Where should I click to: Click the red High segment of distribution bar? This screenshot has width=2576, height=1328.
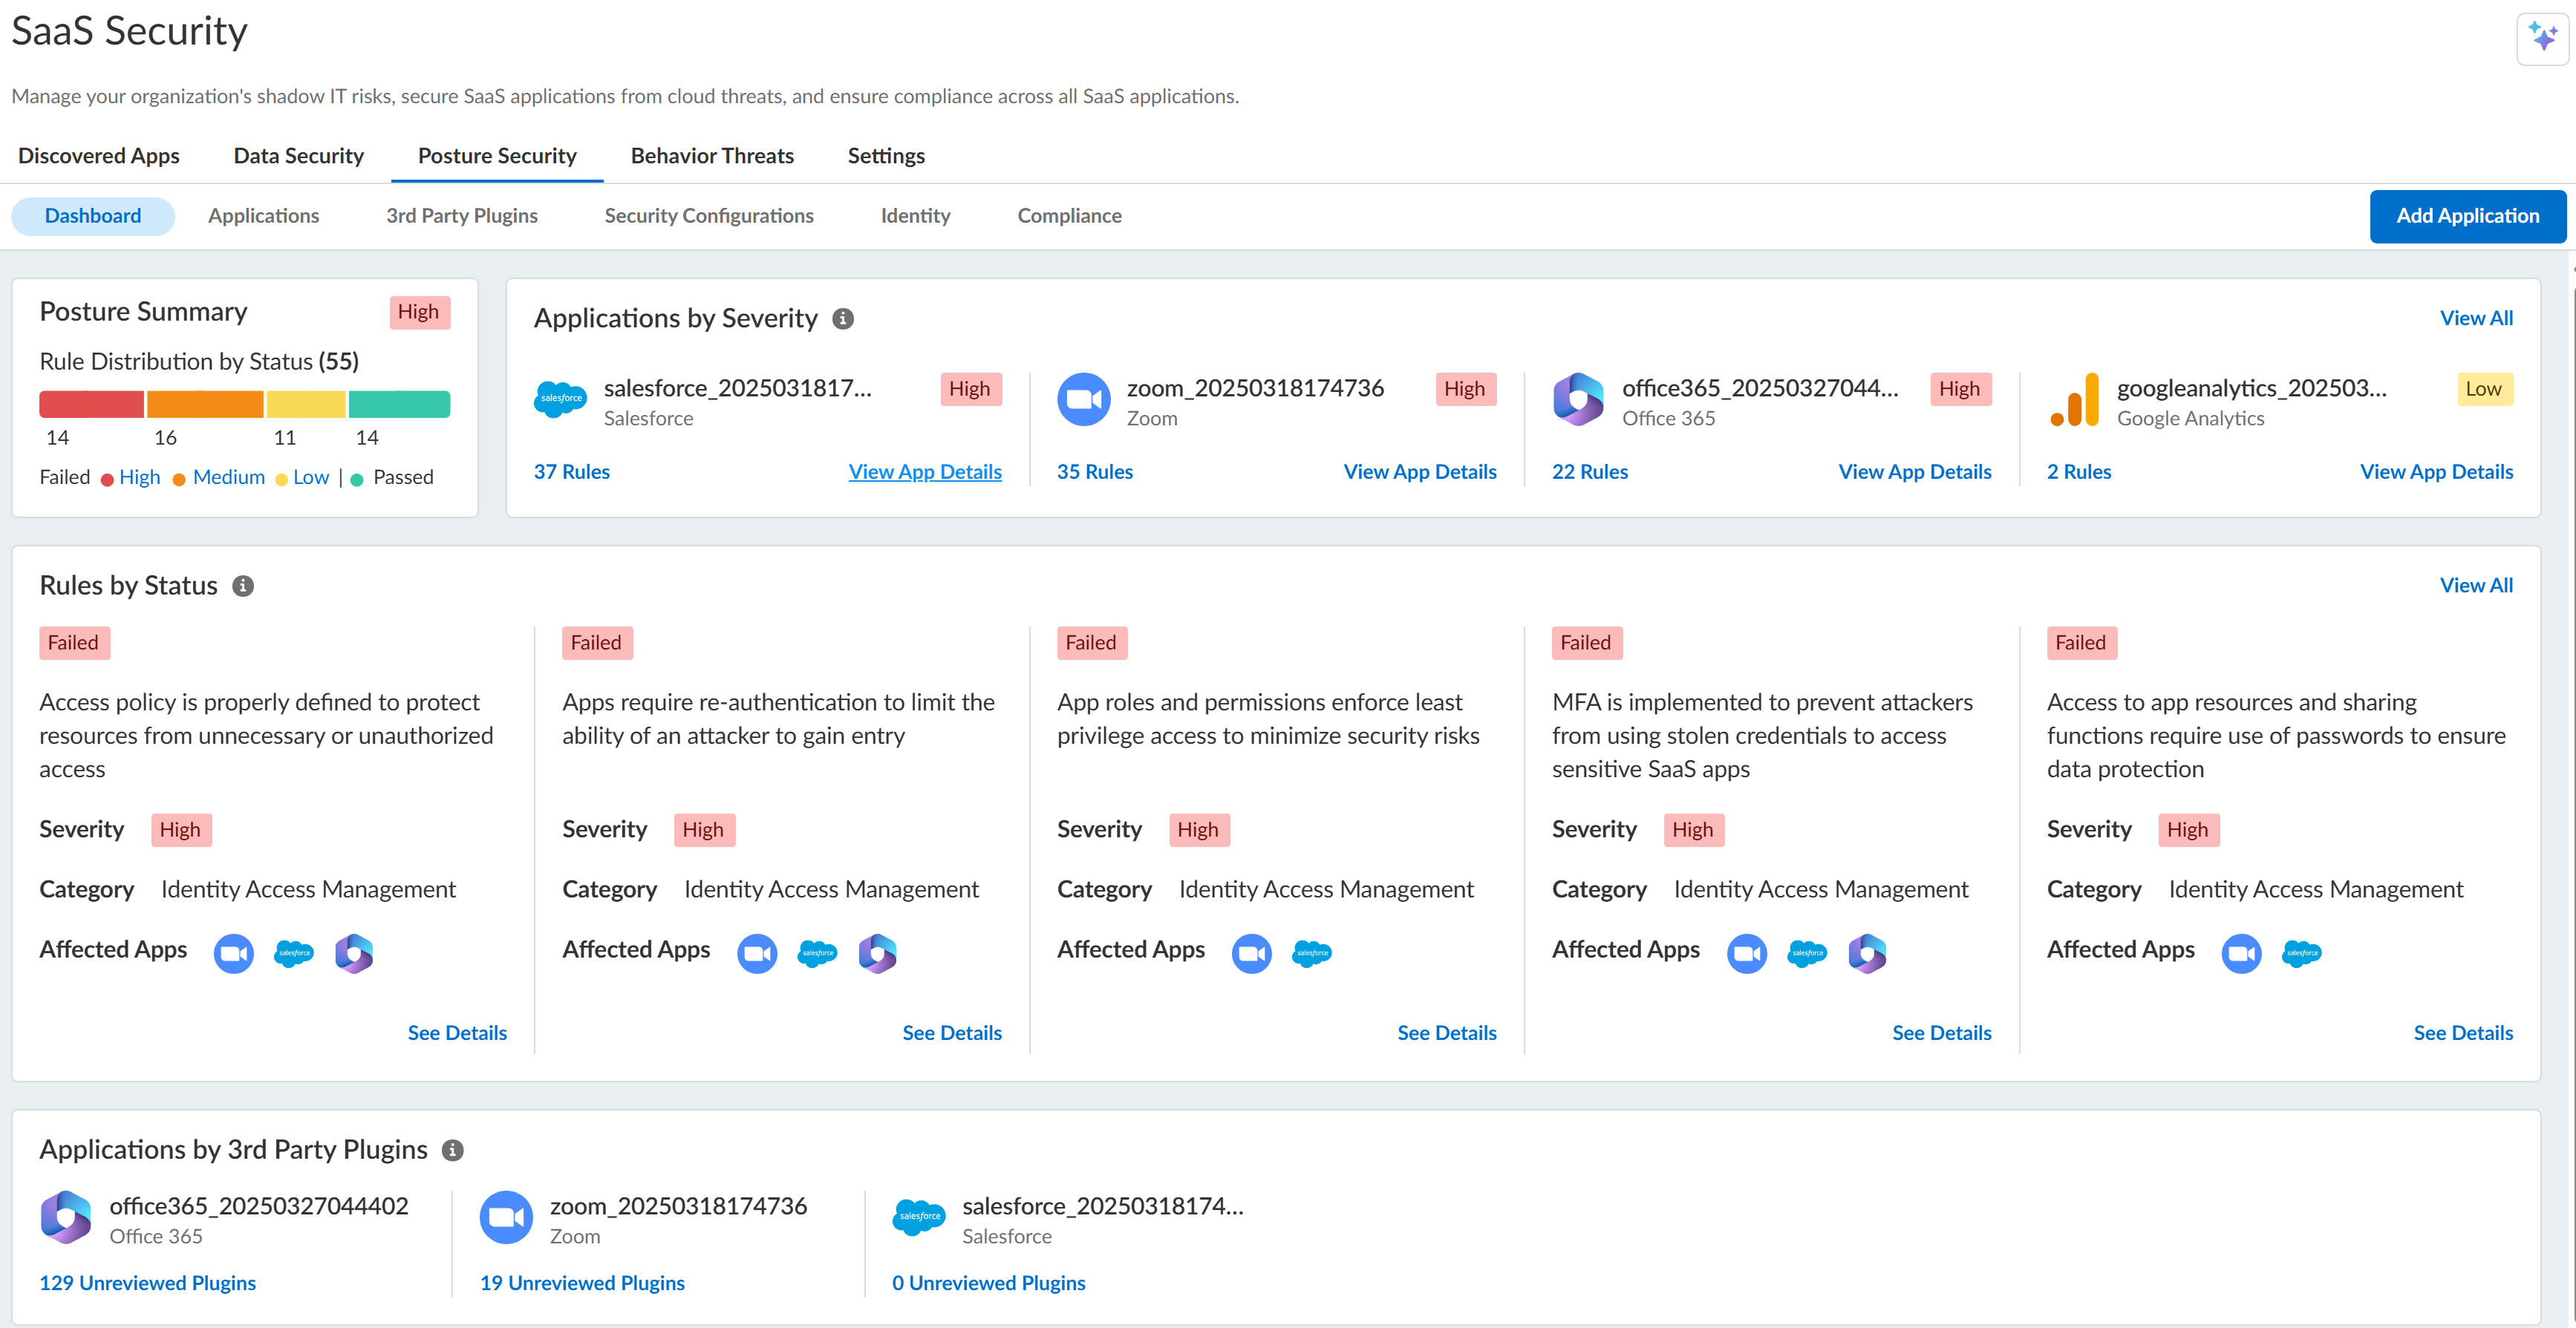click(x=91, y=404)
